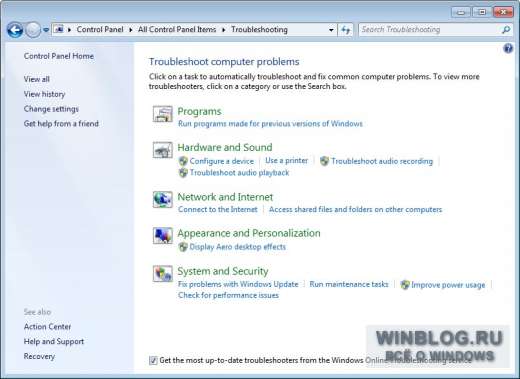This screenshot has width=520, height=379.
Task: Open Check for performance issues link
Action: pyautogui.click(x=228, y=295)
